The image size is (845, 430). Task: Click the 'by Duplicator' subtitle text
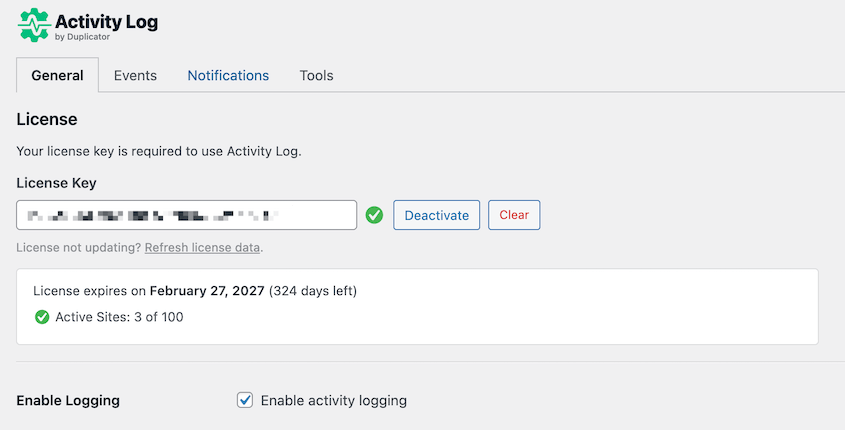point(81,37)
